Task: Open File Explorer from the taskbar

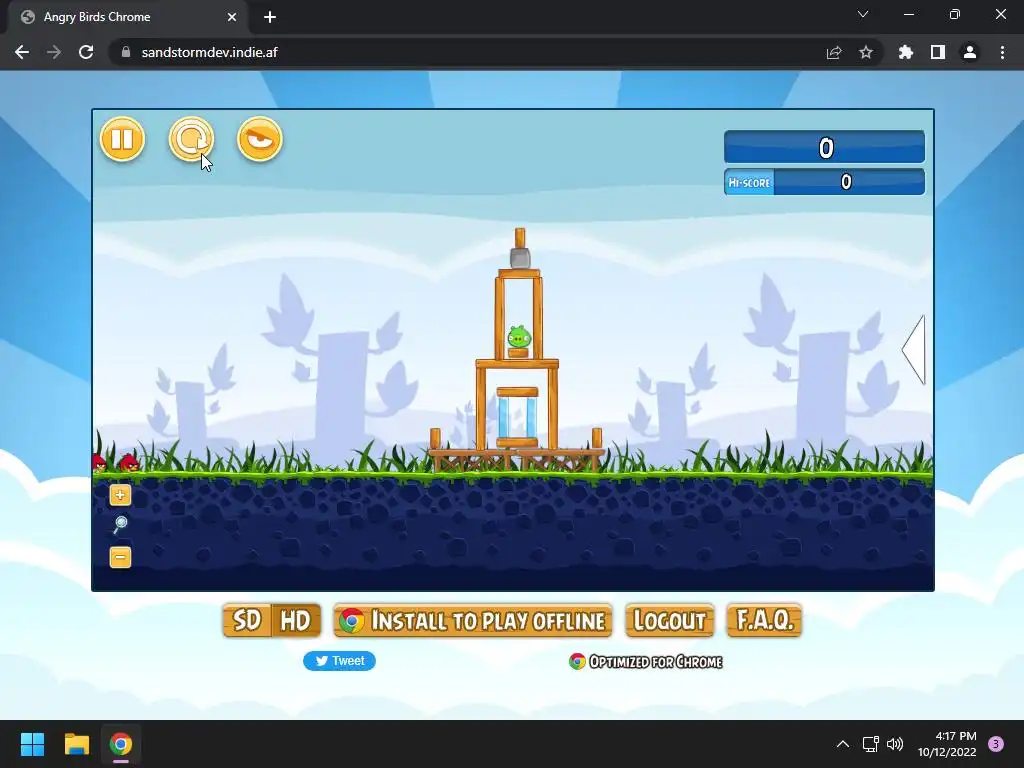Action: [76, 744]
